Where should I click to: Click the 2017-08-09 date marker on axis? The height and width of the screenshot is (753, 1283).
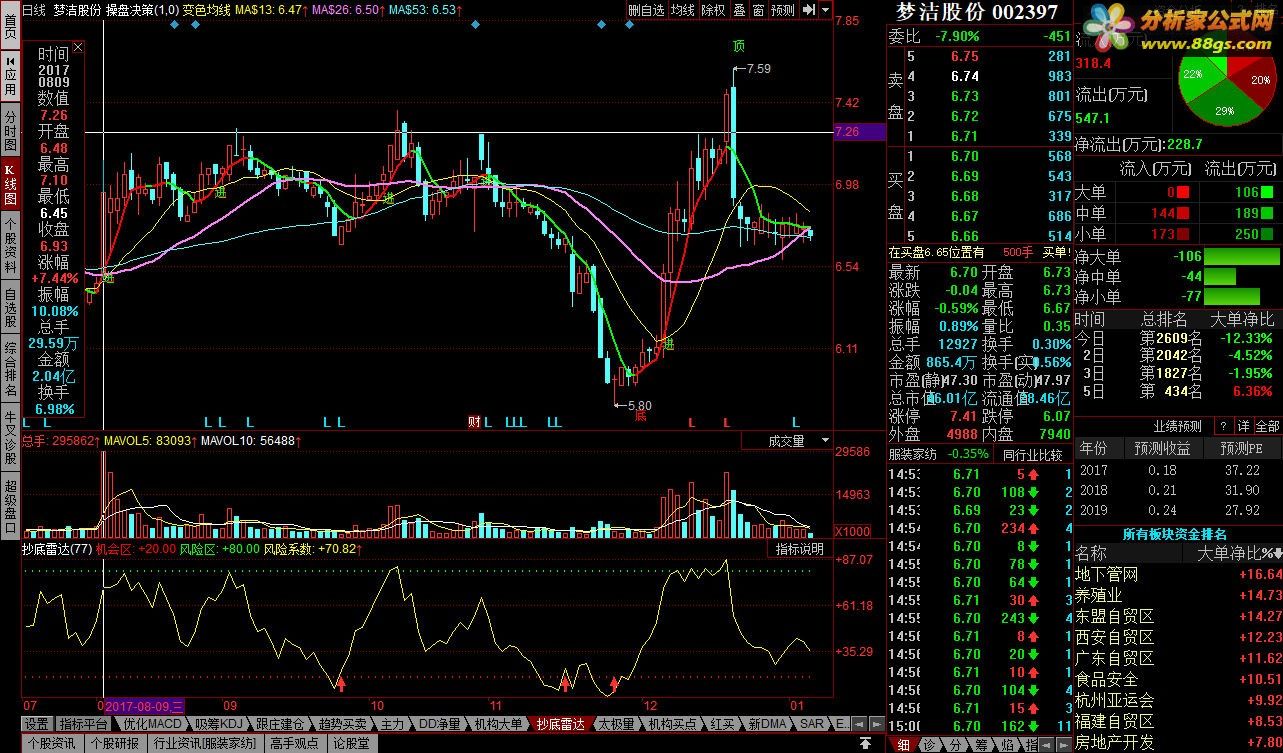click(x=145, y=706)
